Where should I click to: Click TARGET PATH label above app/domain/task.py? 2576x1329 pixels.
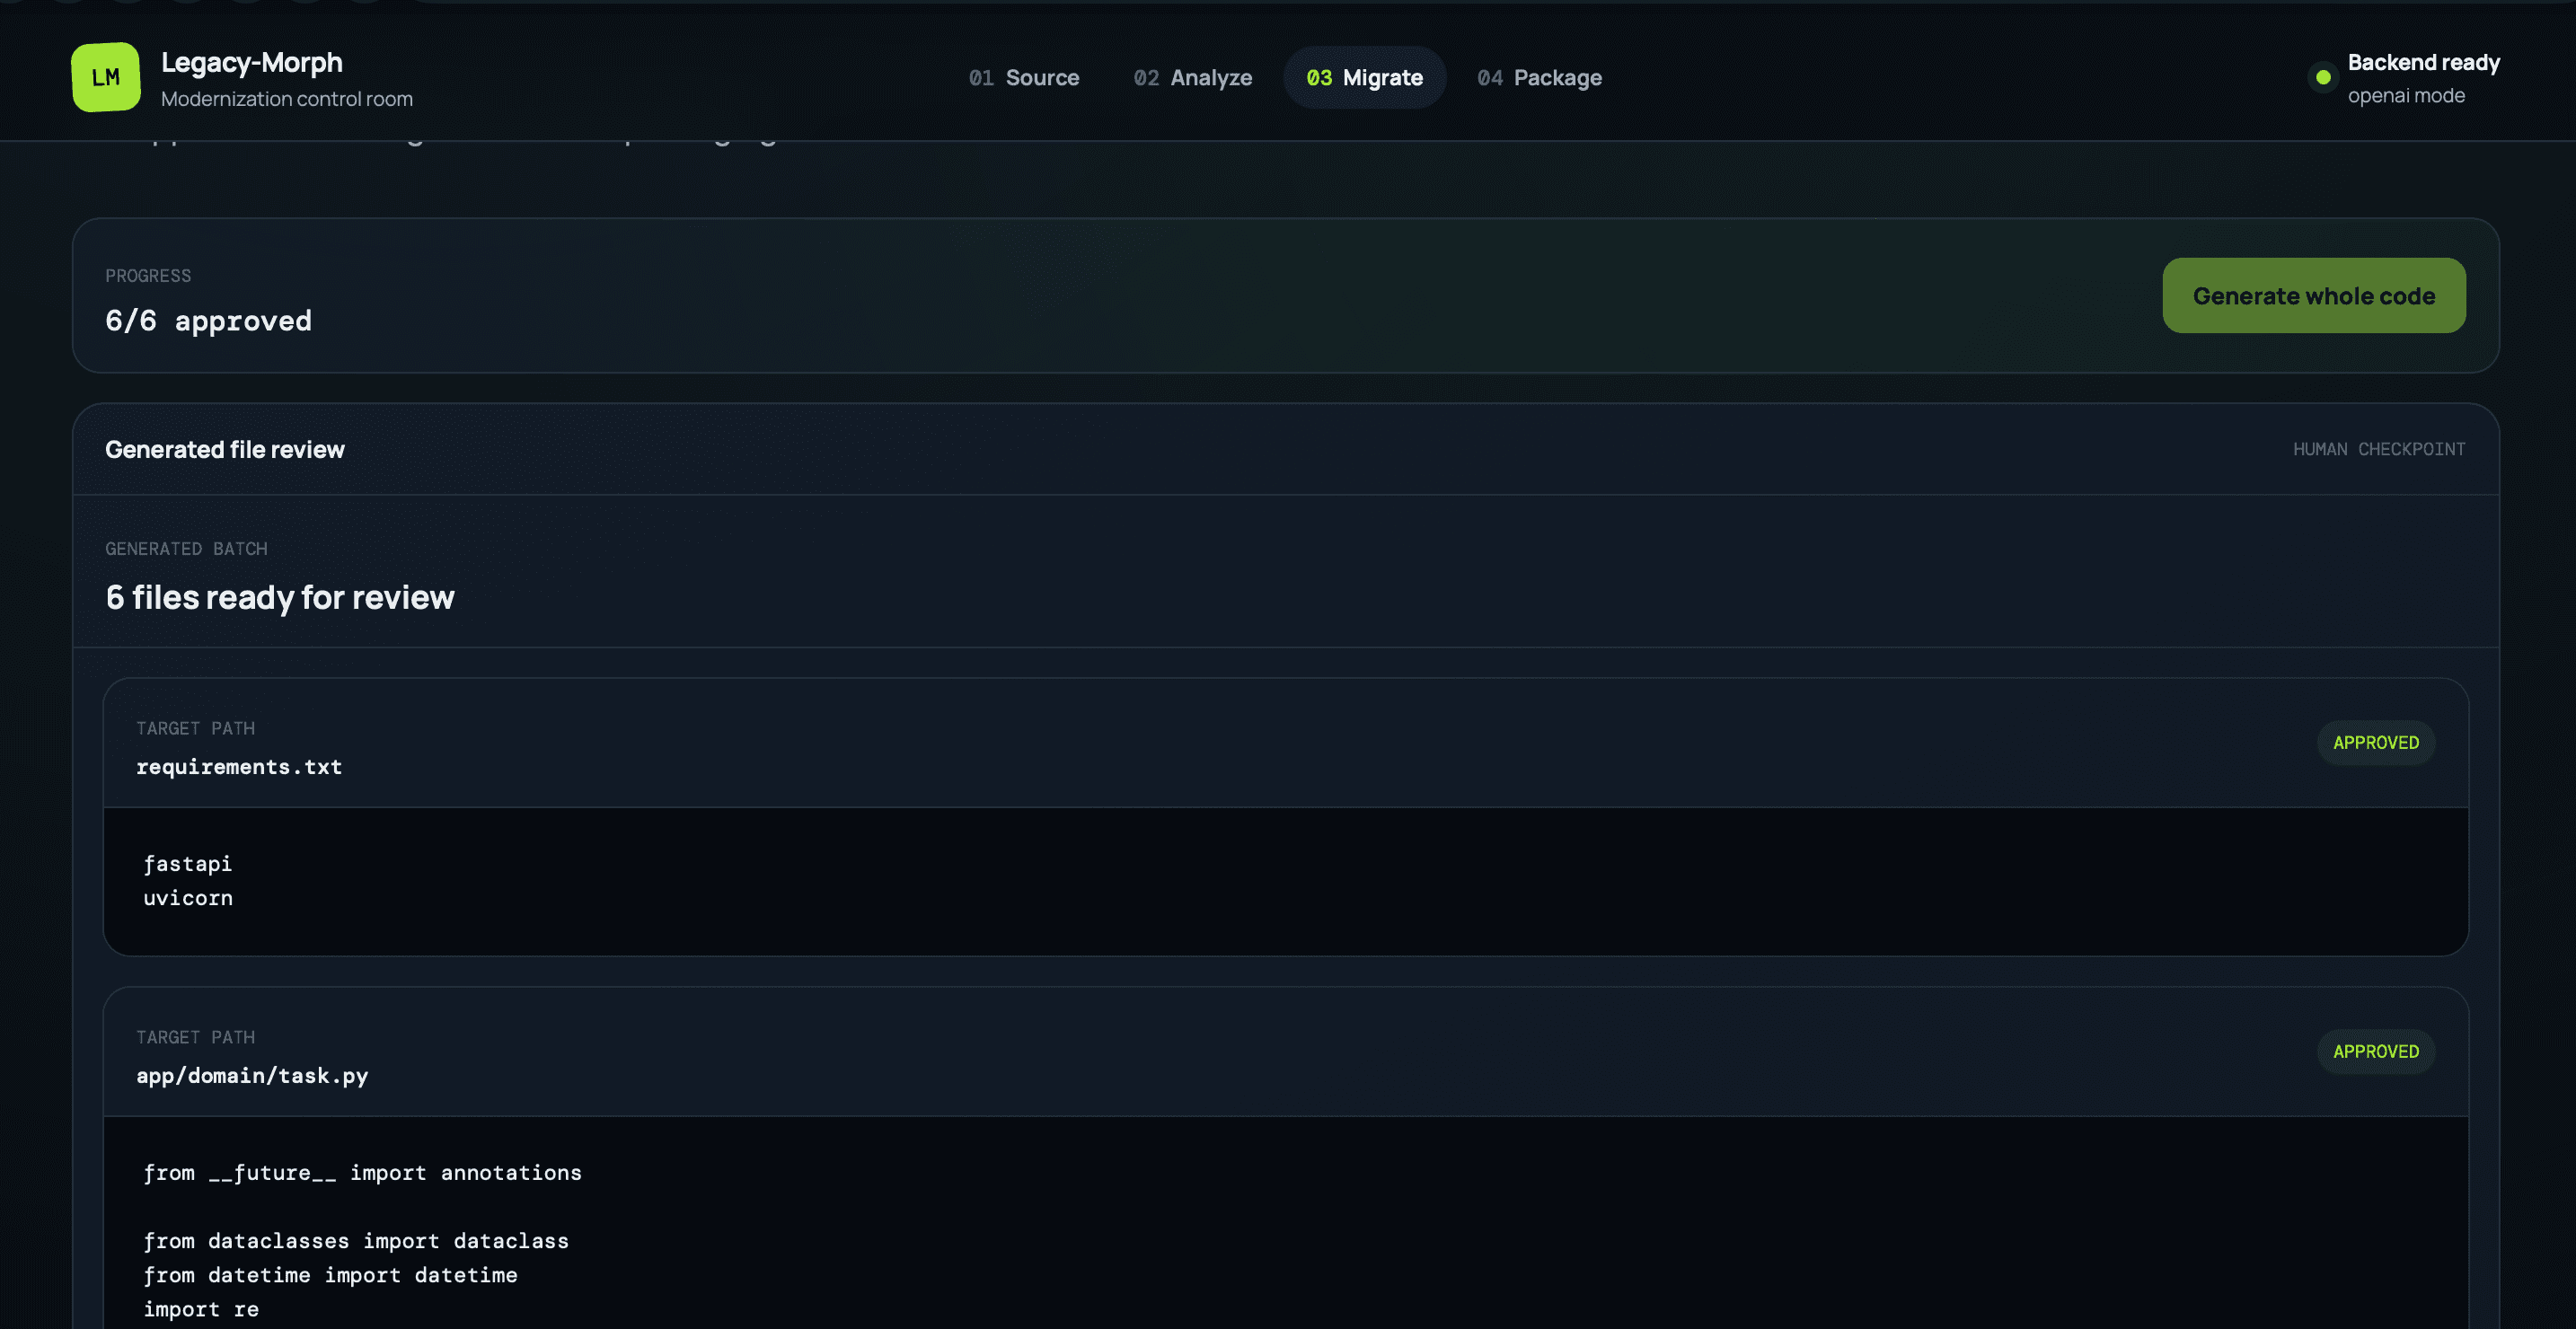click(x=196, y=1038)
